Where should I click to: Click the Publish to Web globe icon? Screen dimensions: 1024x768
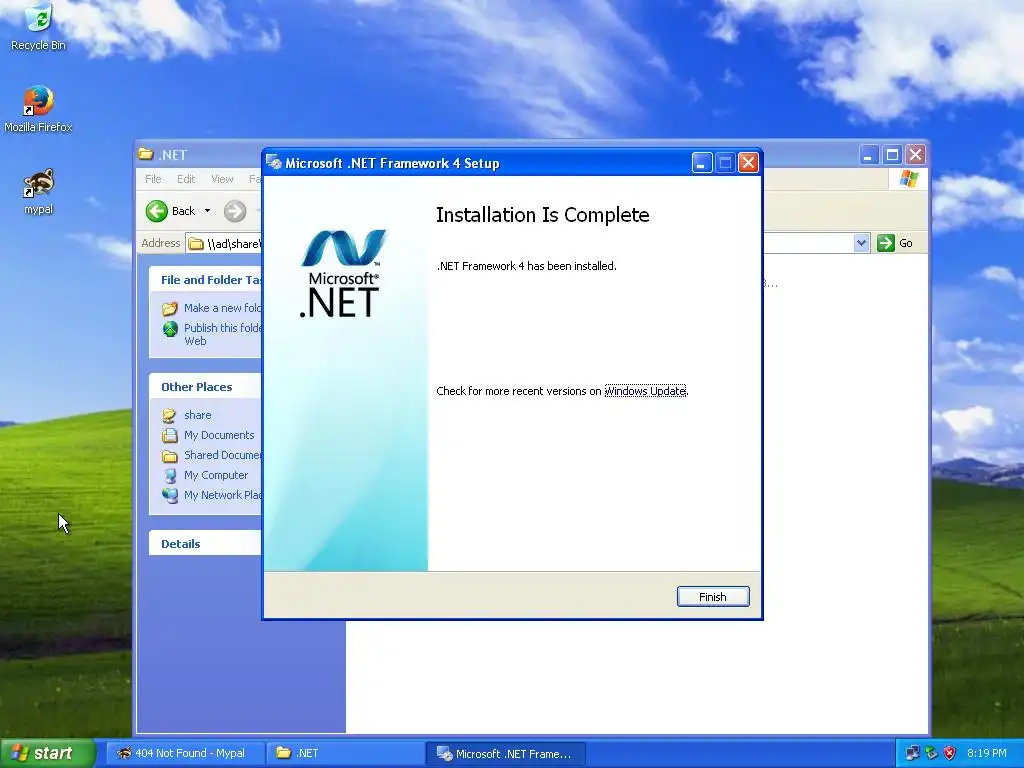[x=170, y=328]
